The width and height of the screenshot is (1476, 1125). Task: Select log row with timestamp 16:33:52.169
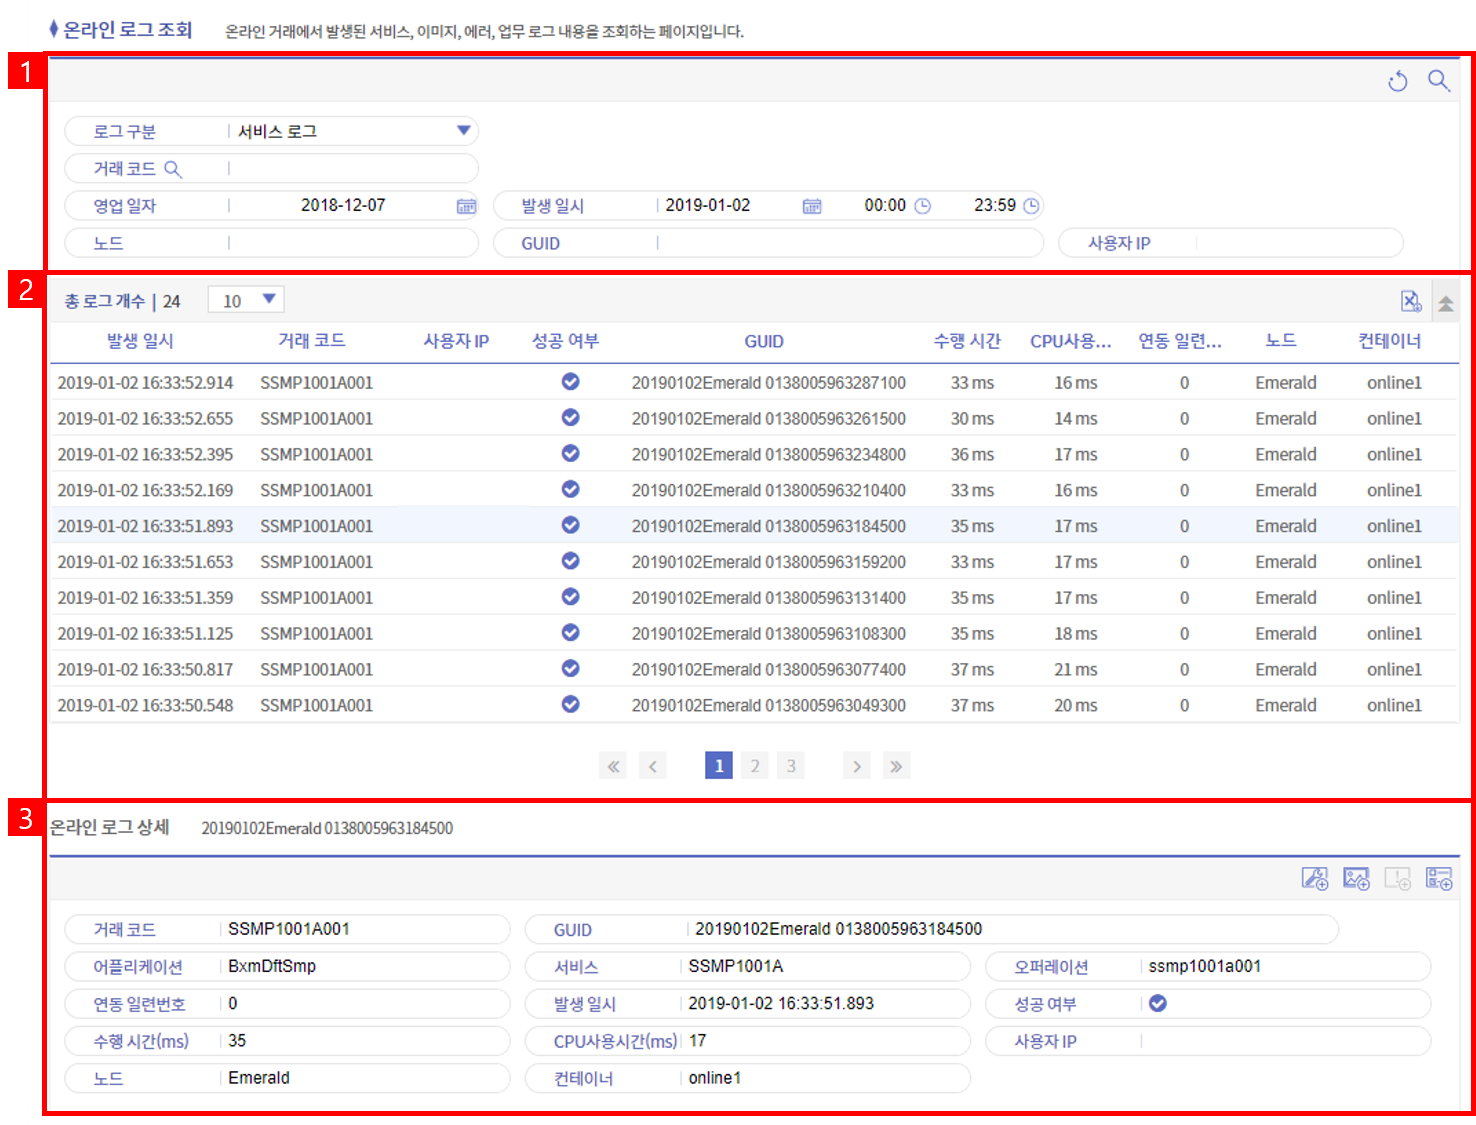click(x=754, y=490)
